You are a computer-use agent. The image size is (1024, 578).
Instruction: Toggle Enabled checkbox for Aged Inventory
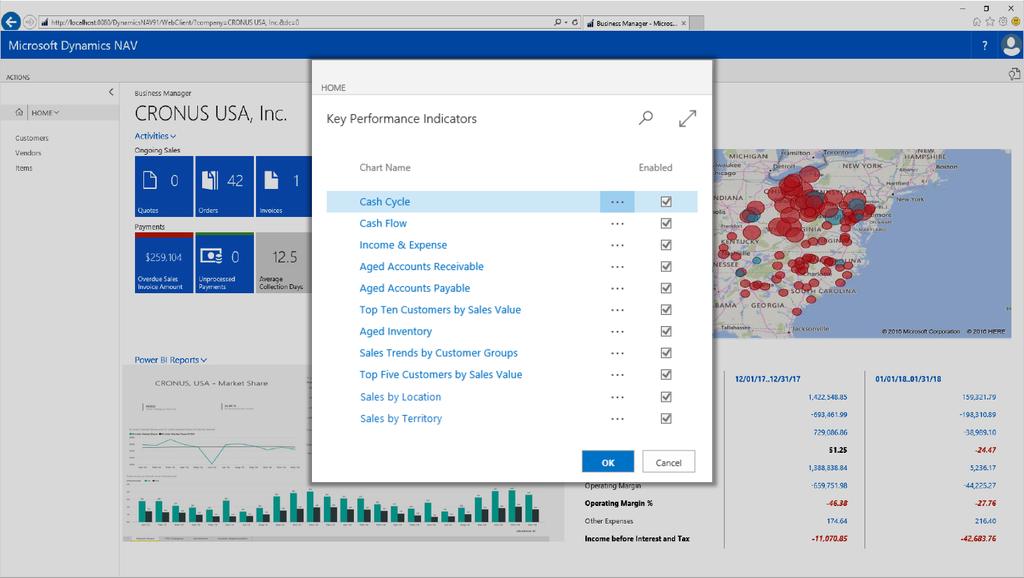pyautogui.click(x=665, y=331)
